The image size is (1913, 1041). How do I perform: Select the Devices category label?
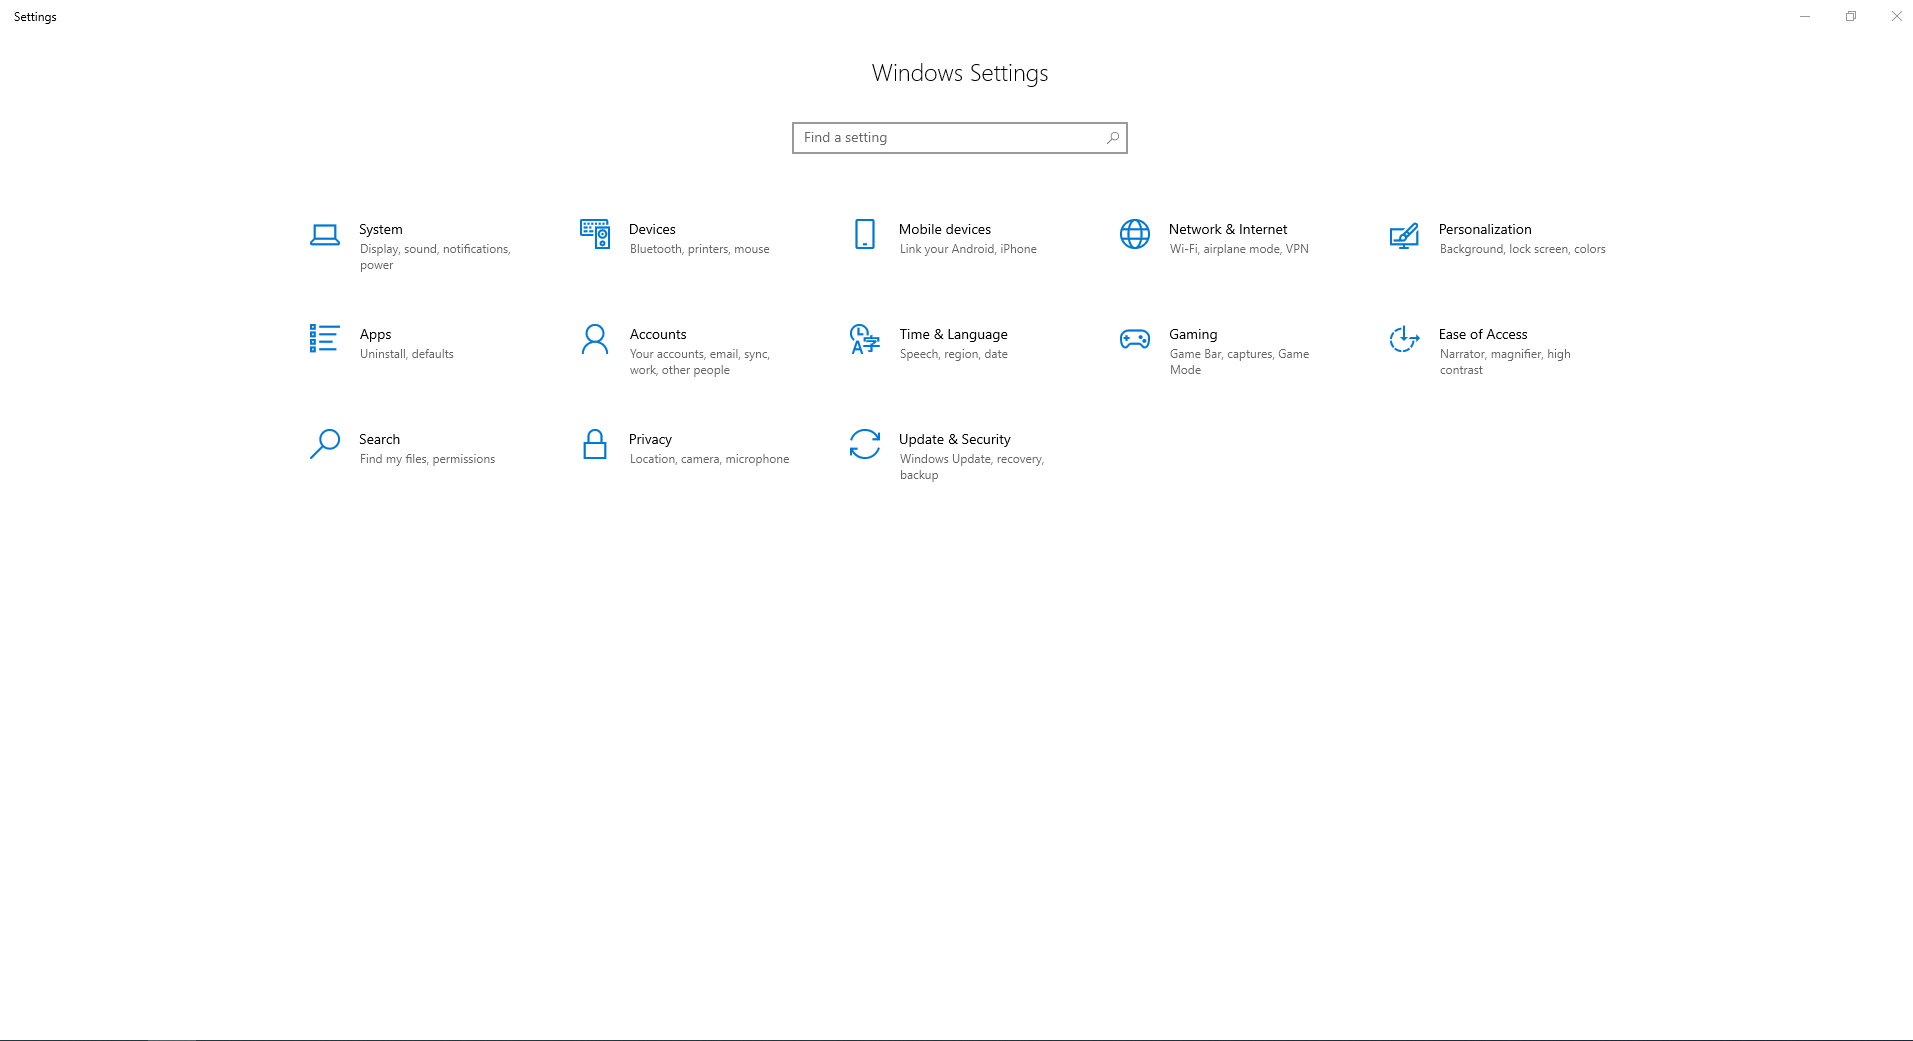click(x=652, y=229)
